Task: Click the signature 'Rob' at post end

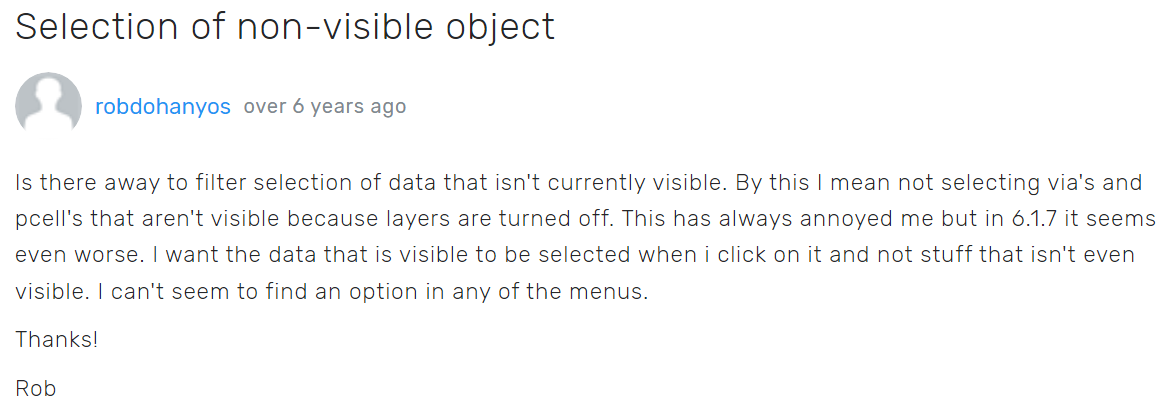Action: coord(36,387)
